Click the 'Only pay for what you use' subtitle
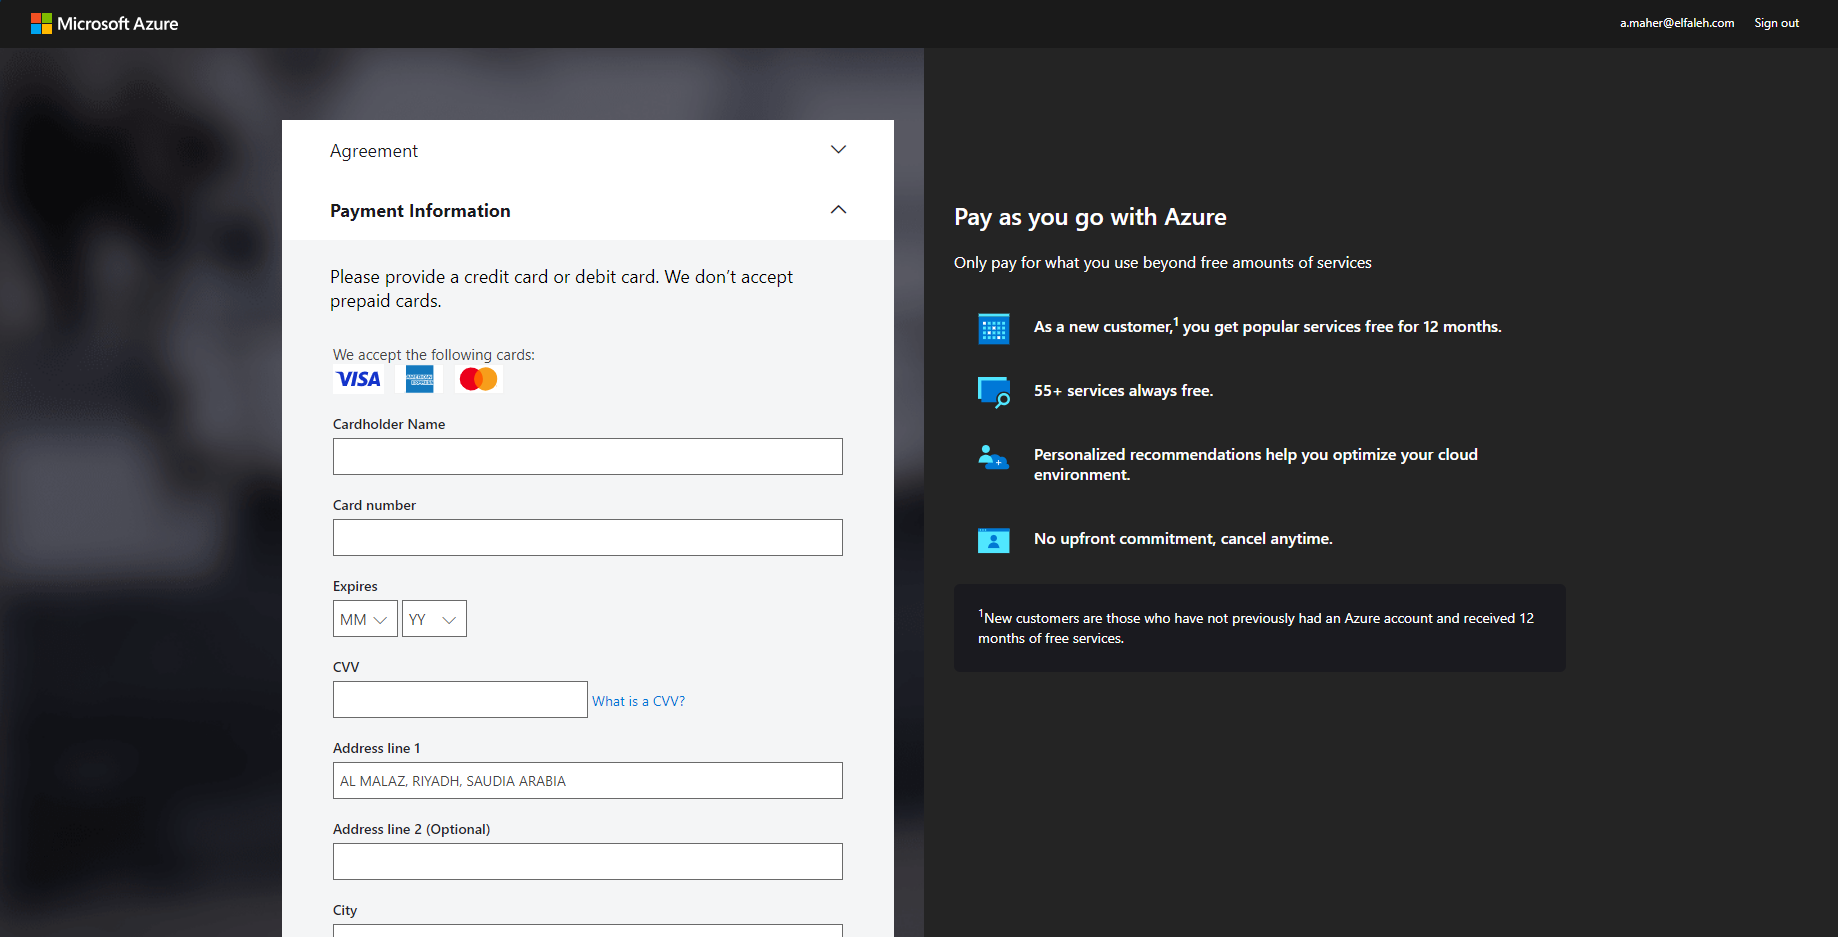This screenshot has width=1838, height=937. pos(1163,263)
